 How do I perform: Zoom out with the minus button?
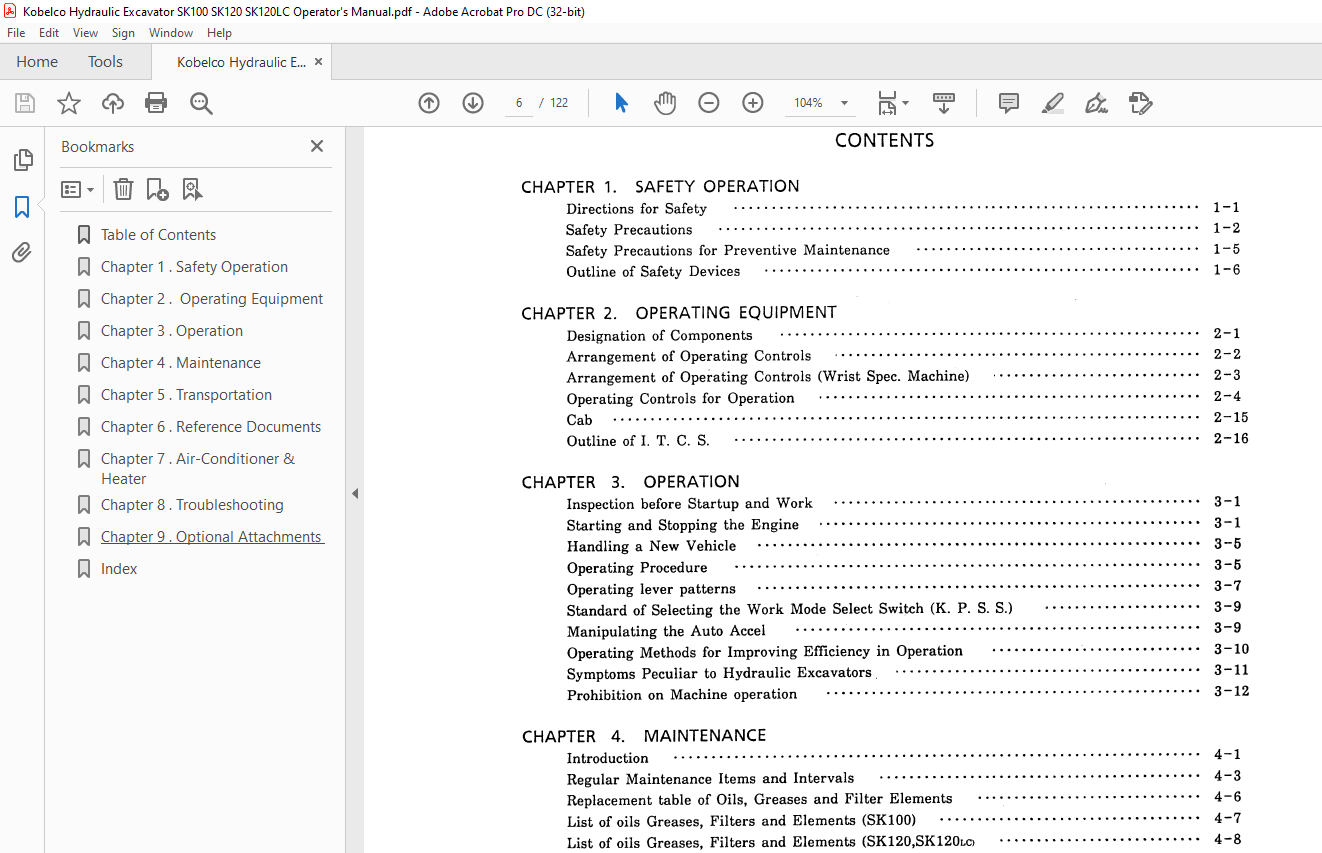pyautogui.click(x=709, y=103)
